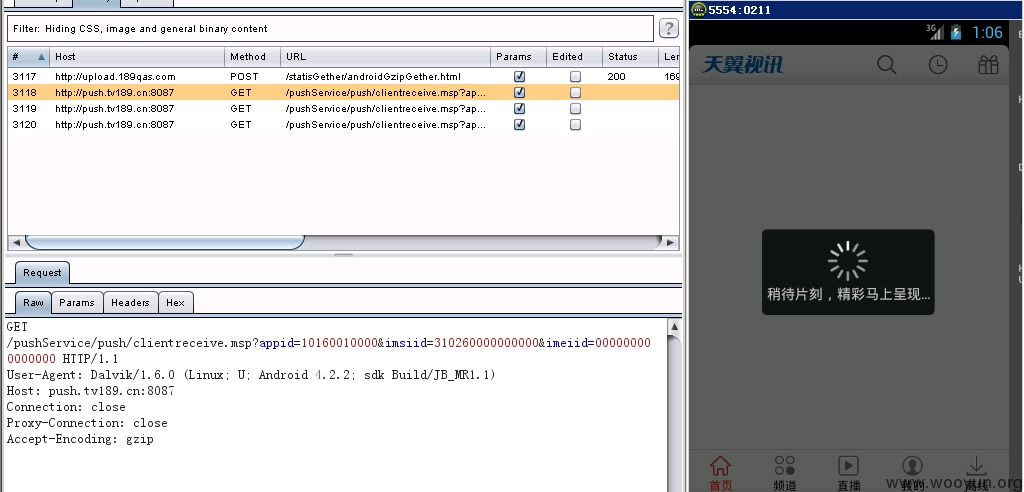Click the 3G signal indicator in the status bar

(935, 31)
